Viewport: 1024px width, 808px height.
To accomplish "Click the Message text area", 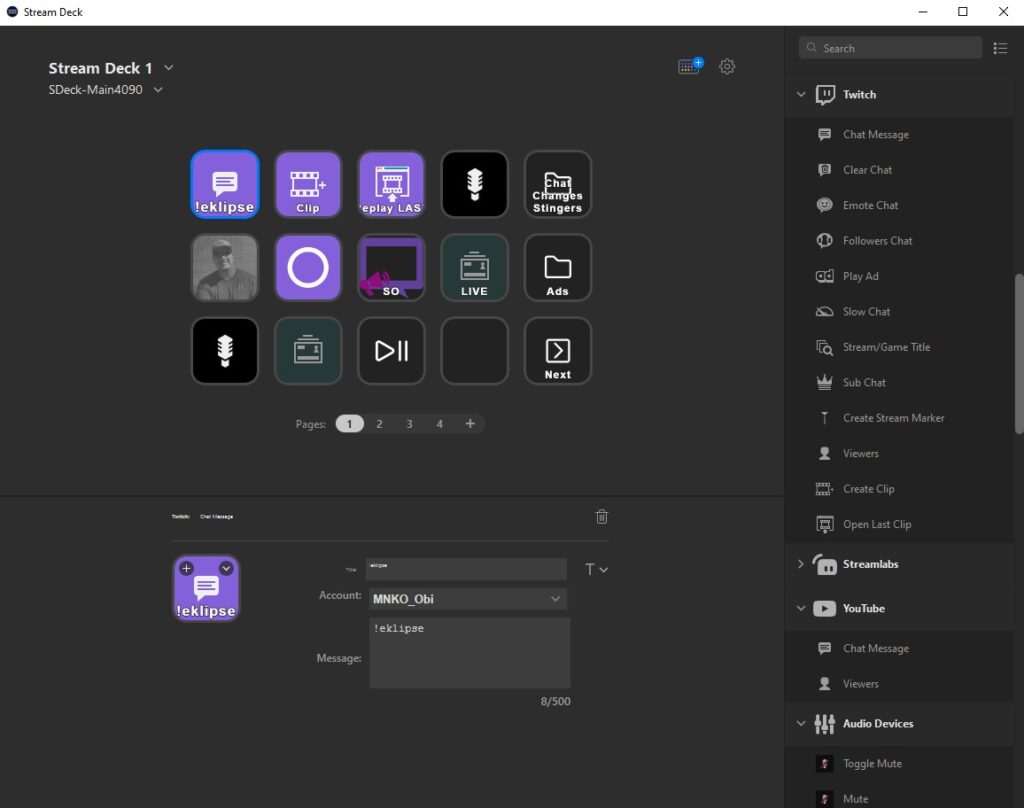I will [470, 653].
